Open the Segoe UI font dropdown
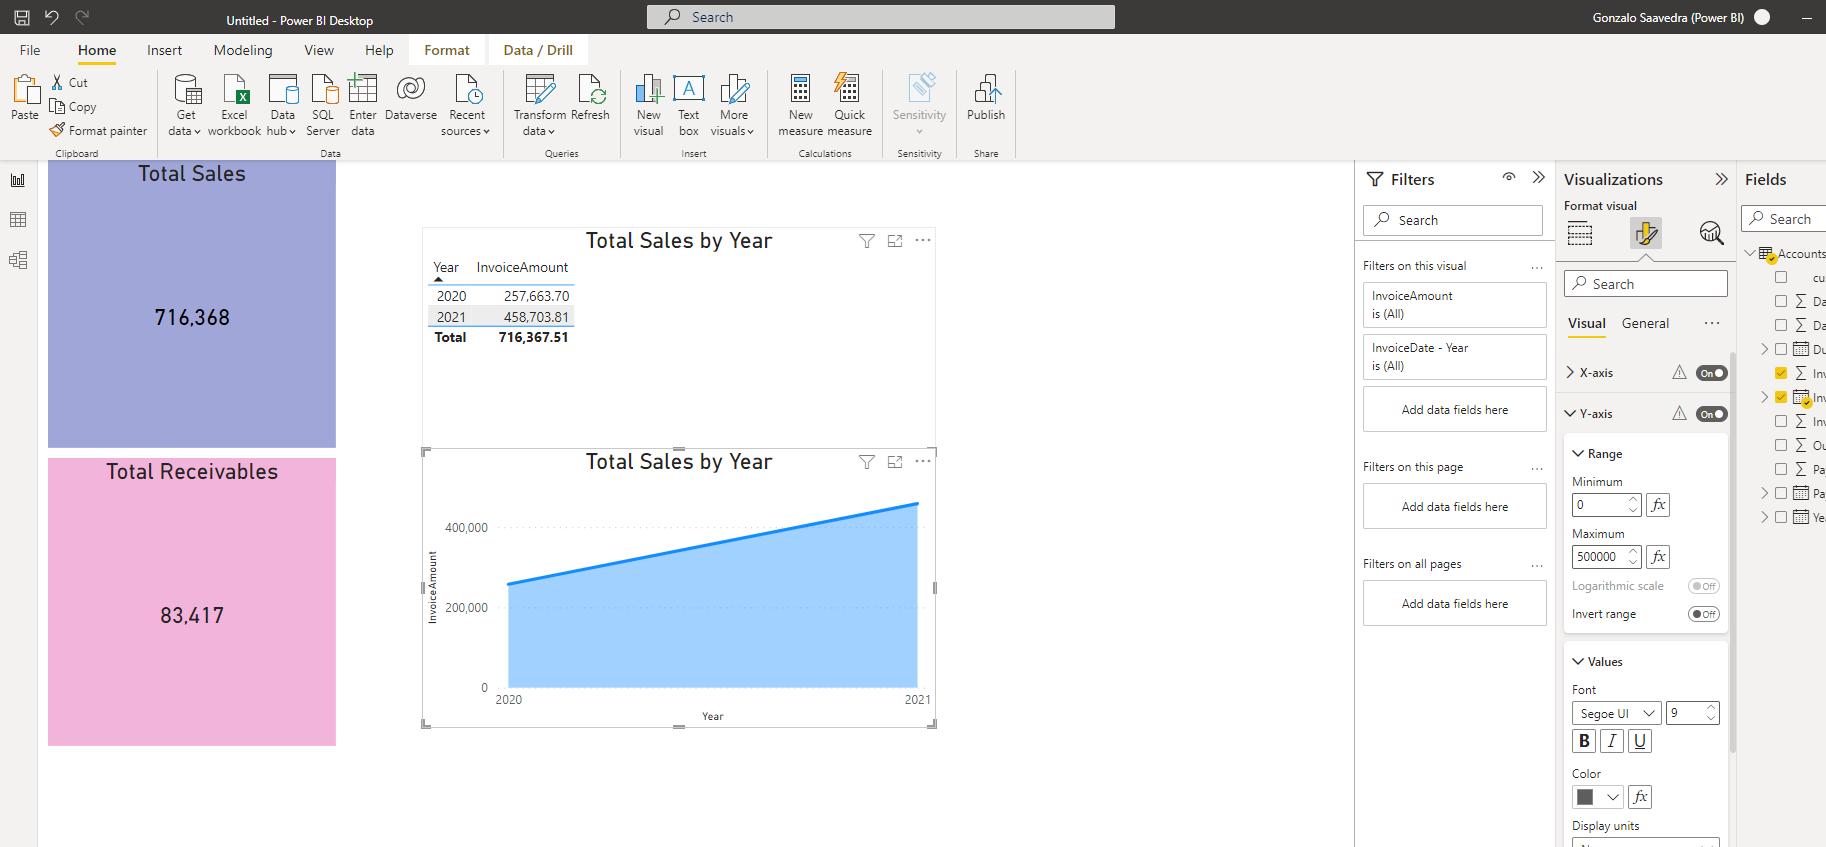This screenshot has width=1826, height=847. click(x=1616, y=713)
